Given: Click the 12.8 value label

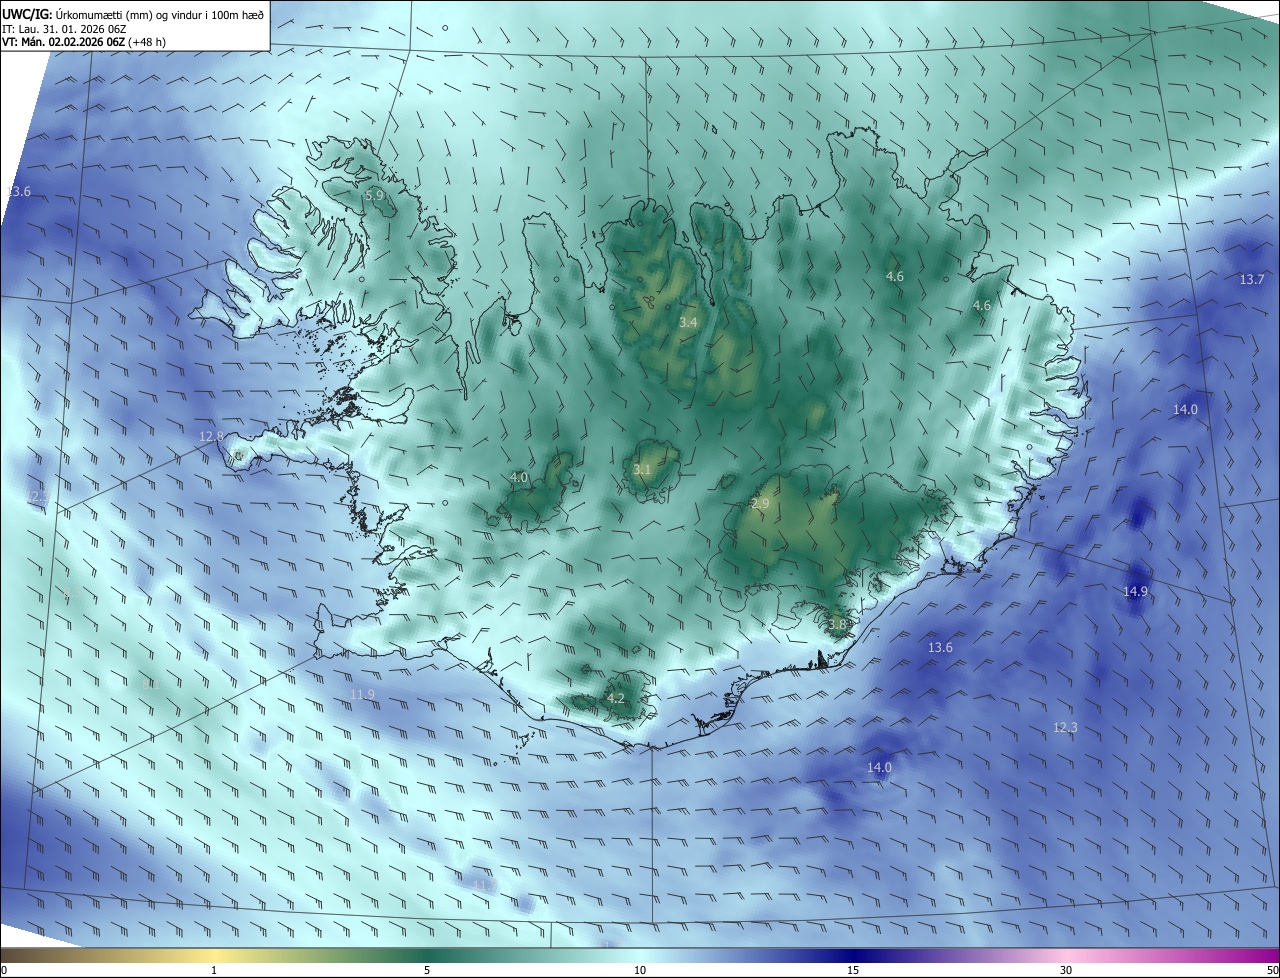Looking at the screenshot, I should pos(212,437).
